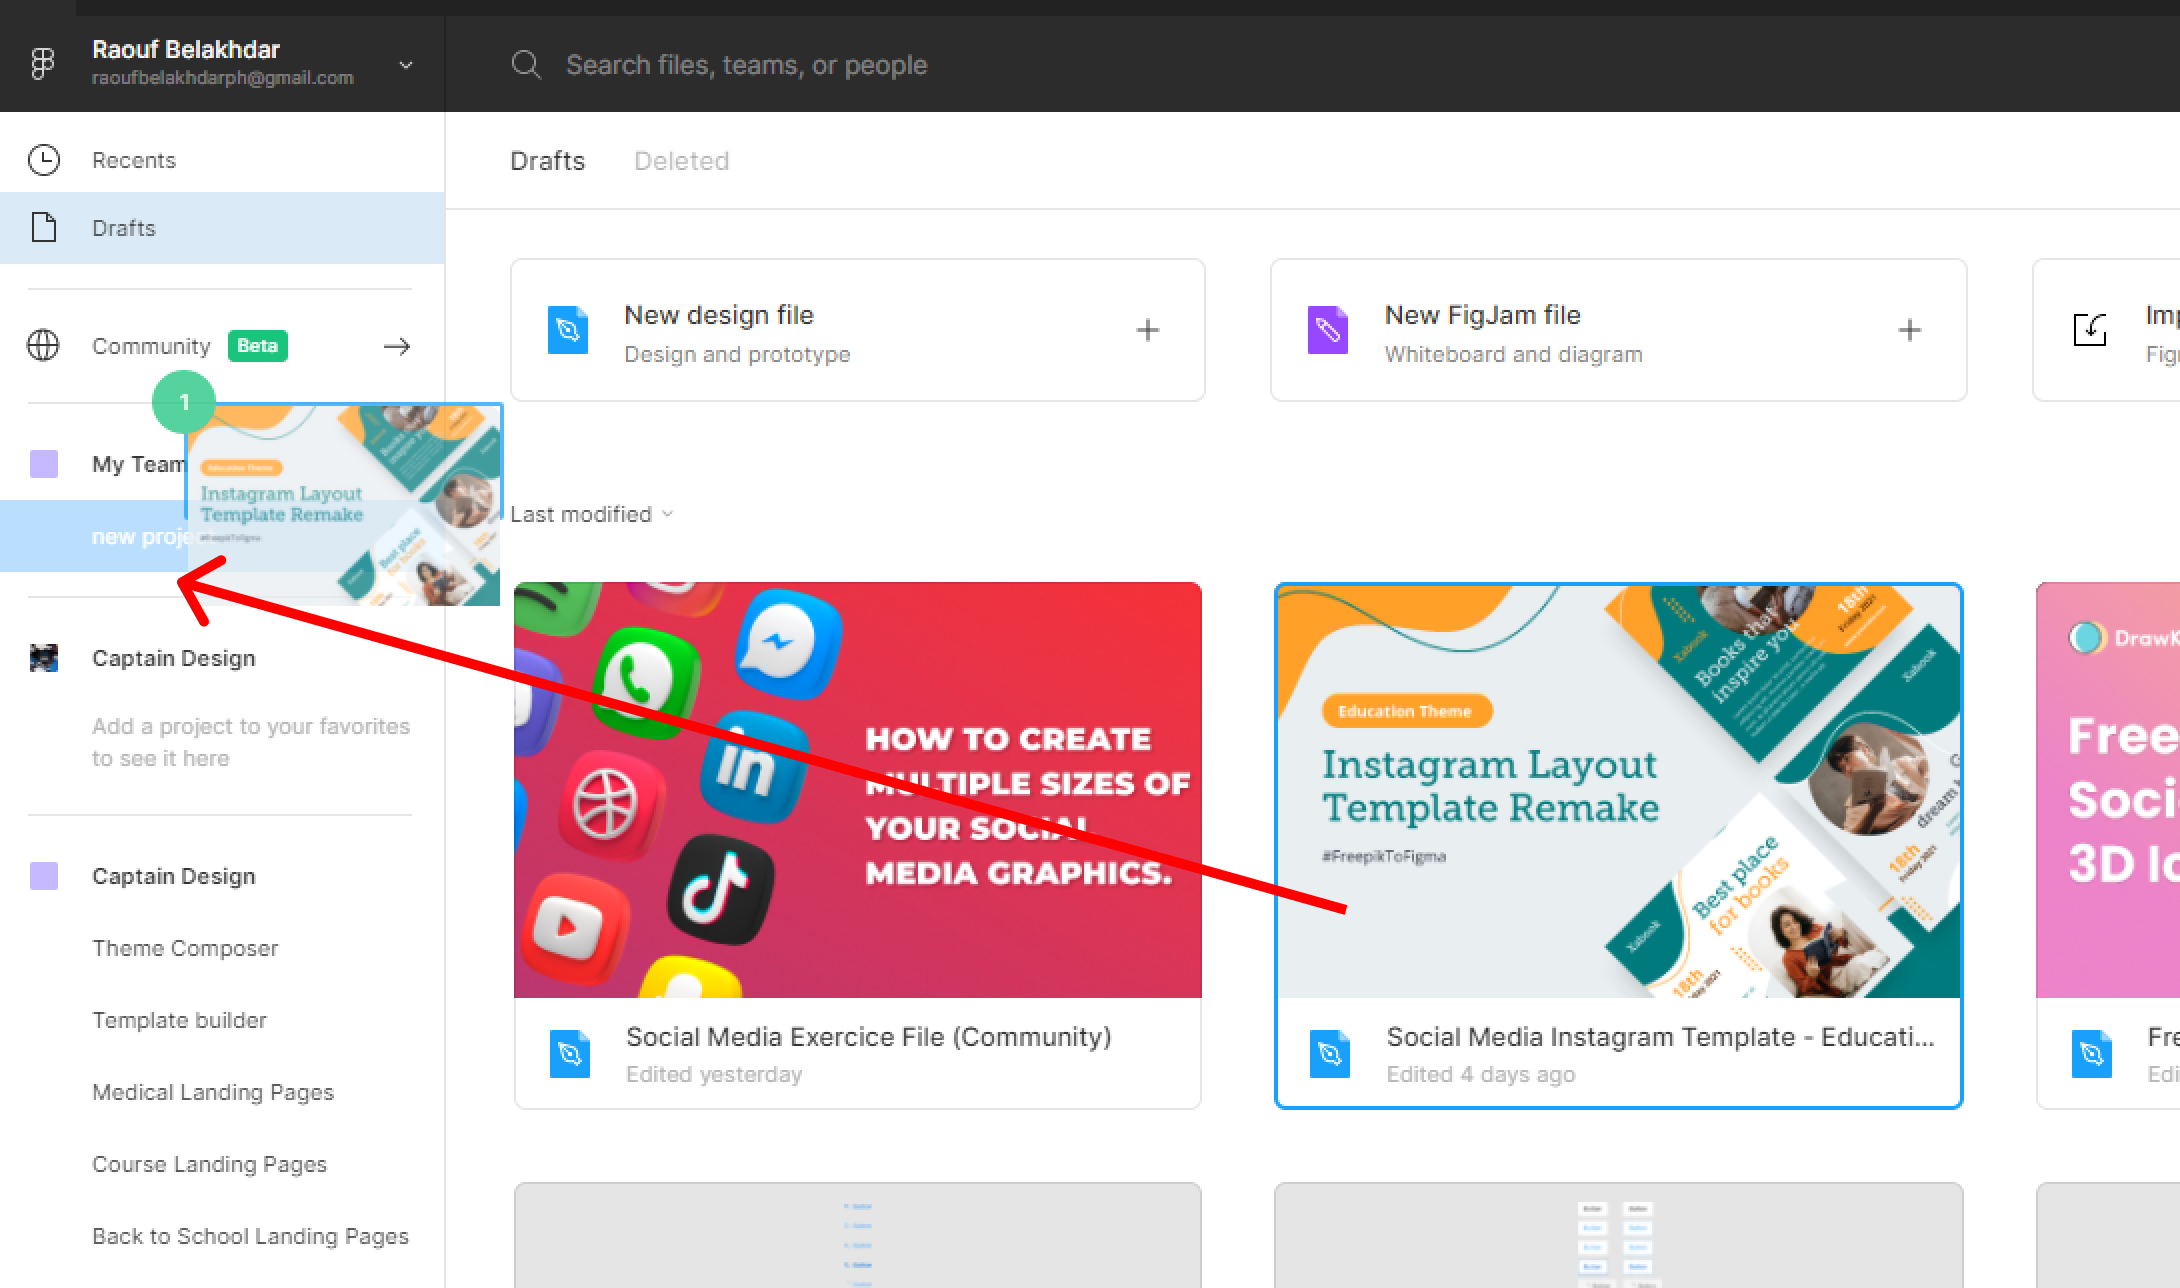
Task: Click the Import file icon on the right
Action: point(2091,330)
